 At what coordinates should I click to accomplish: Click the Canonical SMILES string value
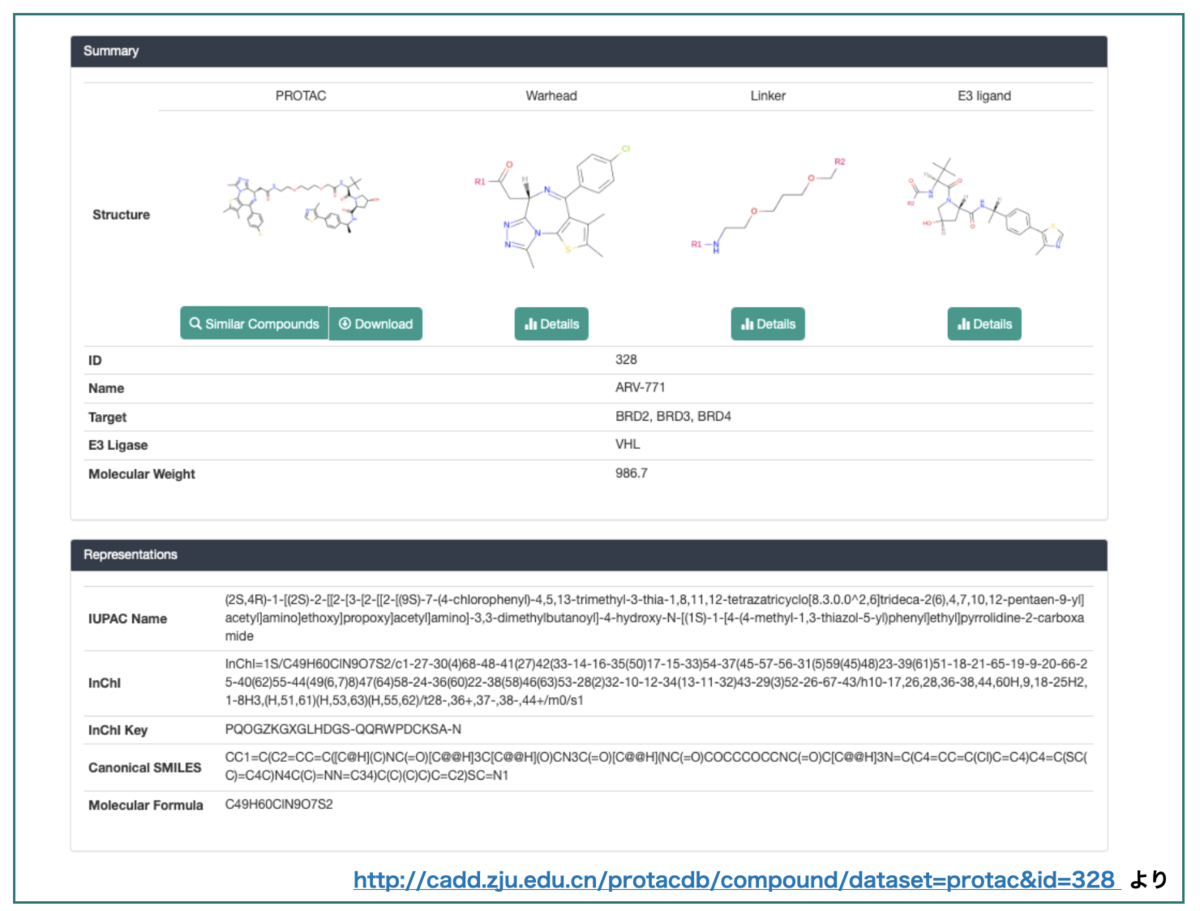click(657, 767)
